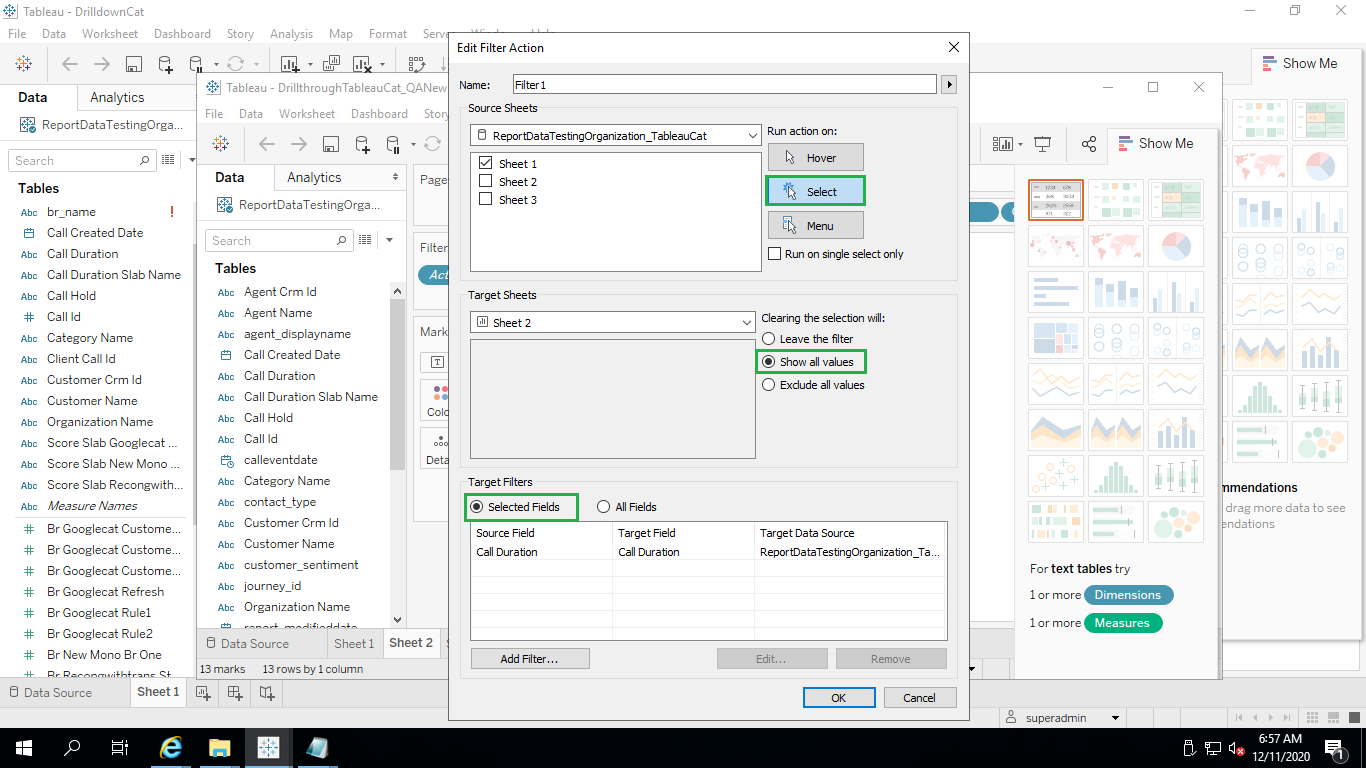This screenshot has height=768, width=1366.
Task: Open the Windows Start menu
Action: [x=24, y=747]
